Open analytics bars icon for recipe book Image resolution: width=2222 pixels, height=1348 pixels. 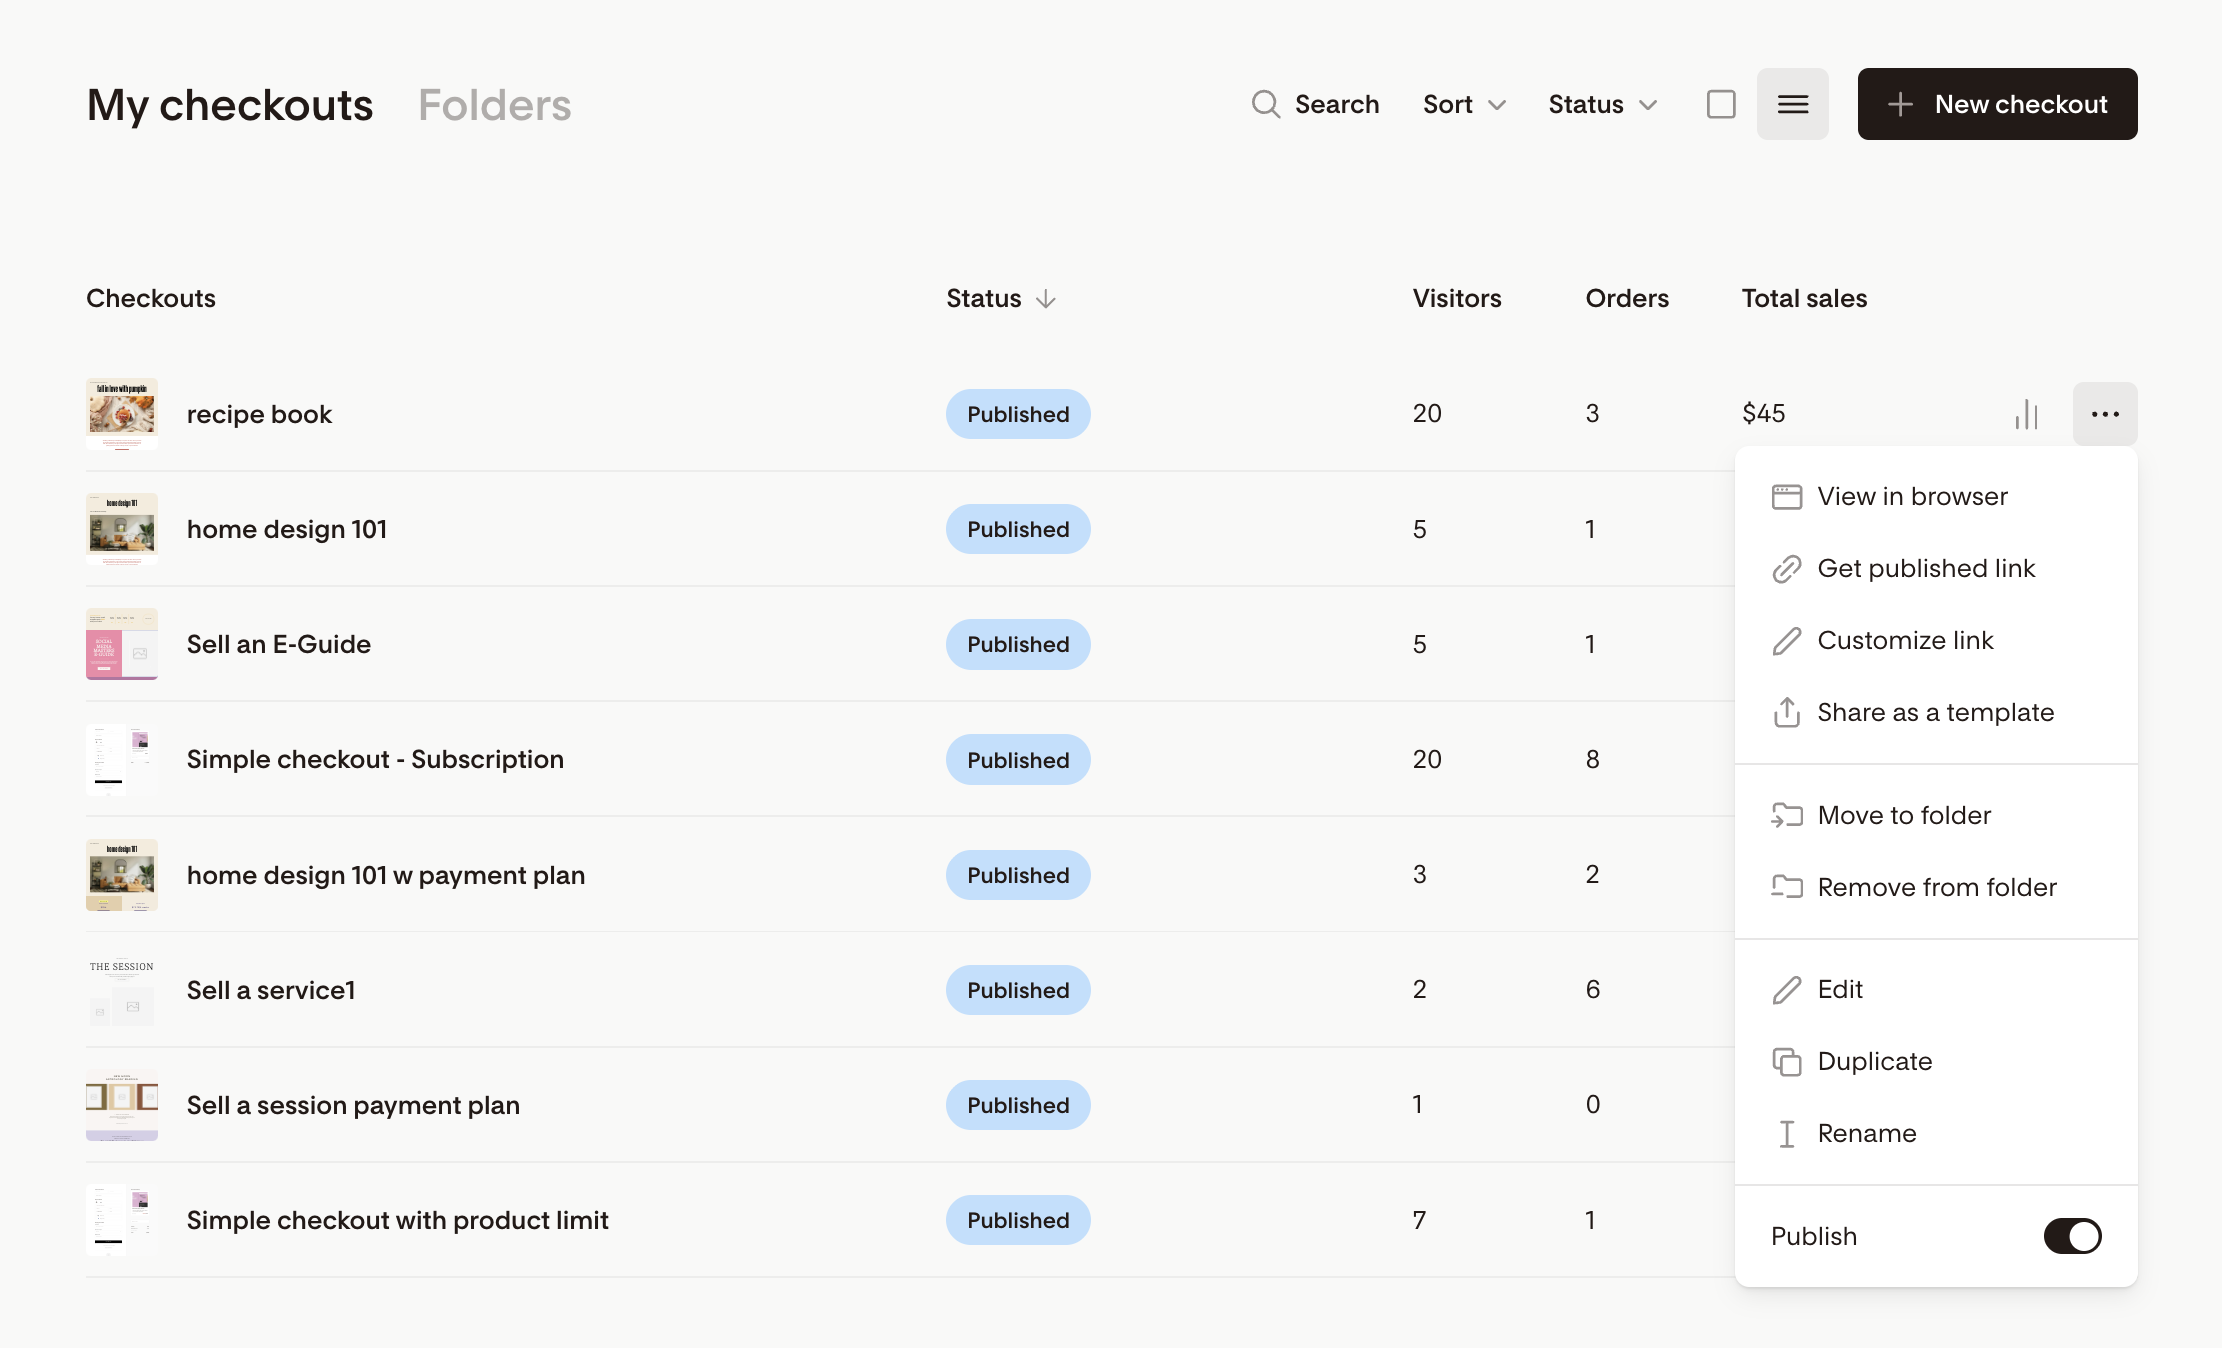click(2026, 414)
